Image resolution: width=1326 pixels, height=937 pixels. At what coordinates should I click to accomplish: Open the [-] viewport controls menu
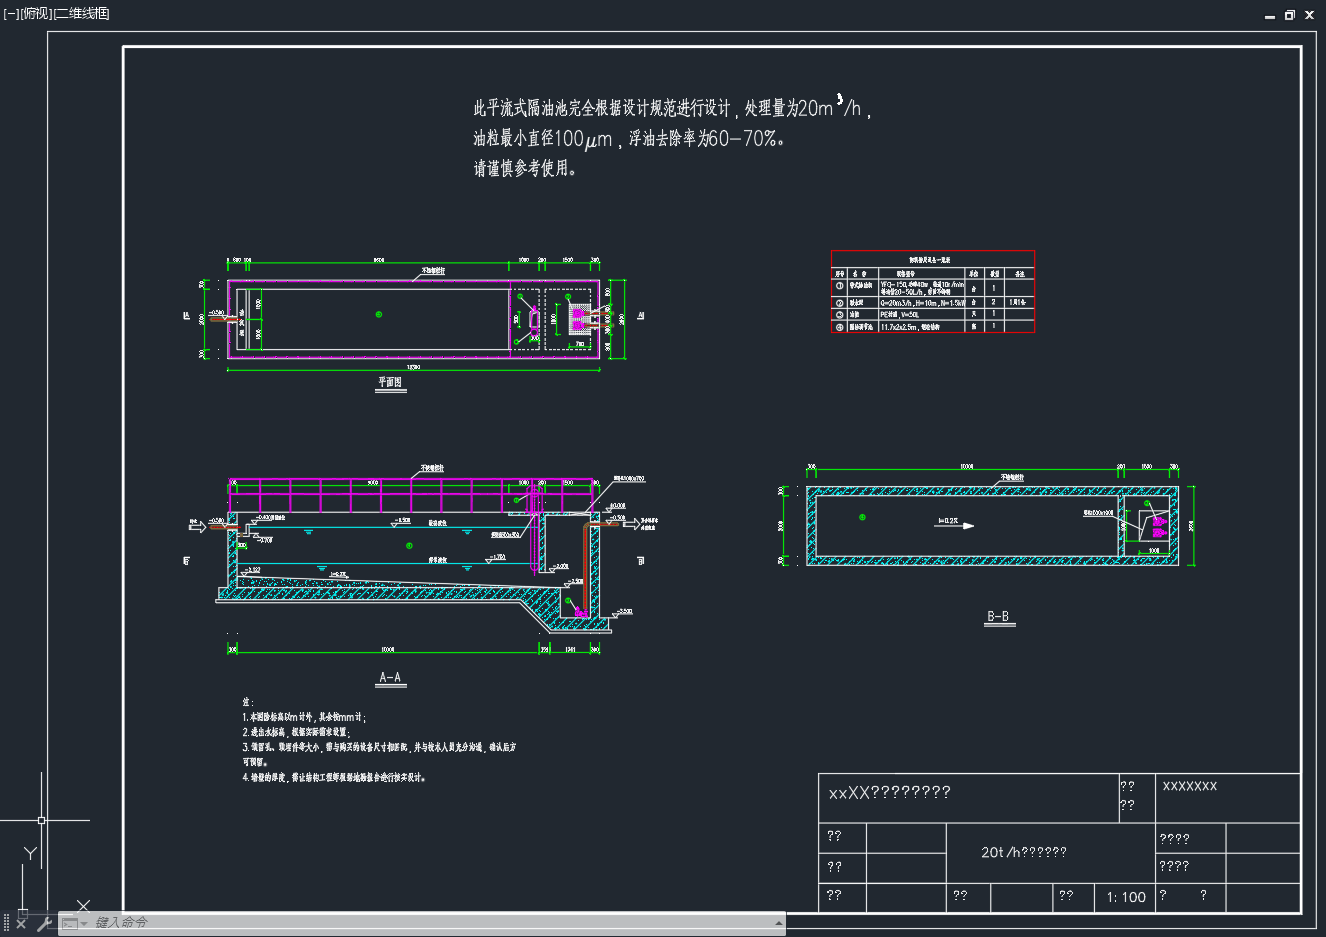click(x=11, y=13)
